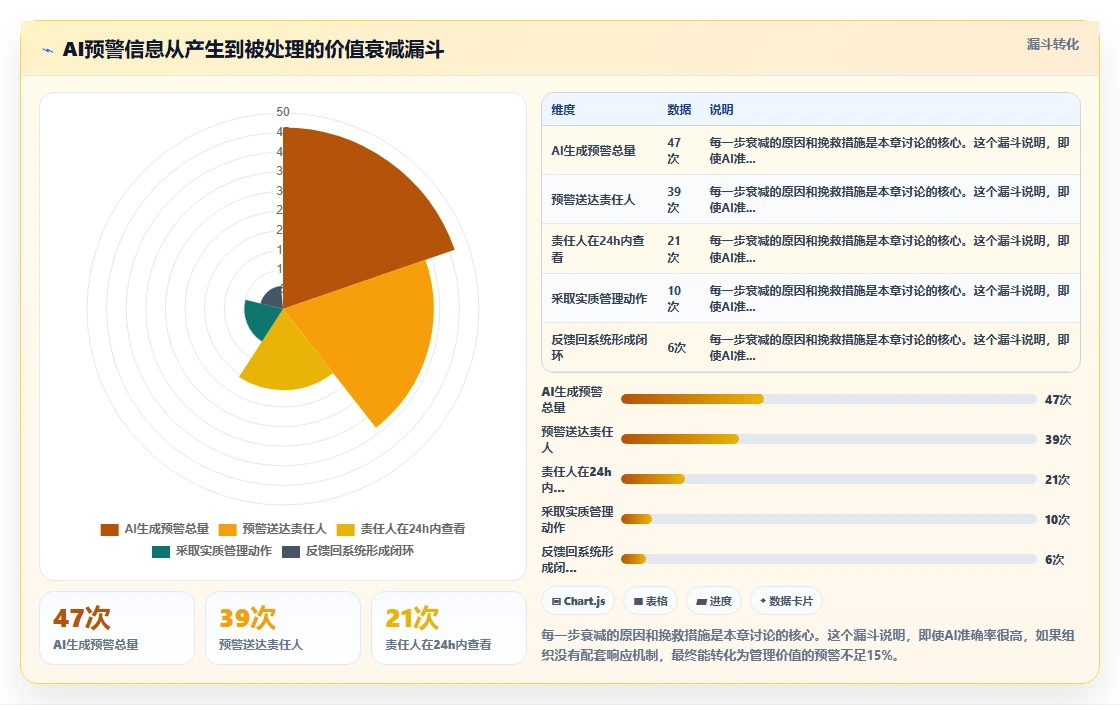
Task: Toggle the 责任人在24h内查看 legend swatch
Action: tap(346, 529)
